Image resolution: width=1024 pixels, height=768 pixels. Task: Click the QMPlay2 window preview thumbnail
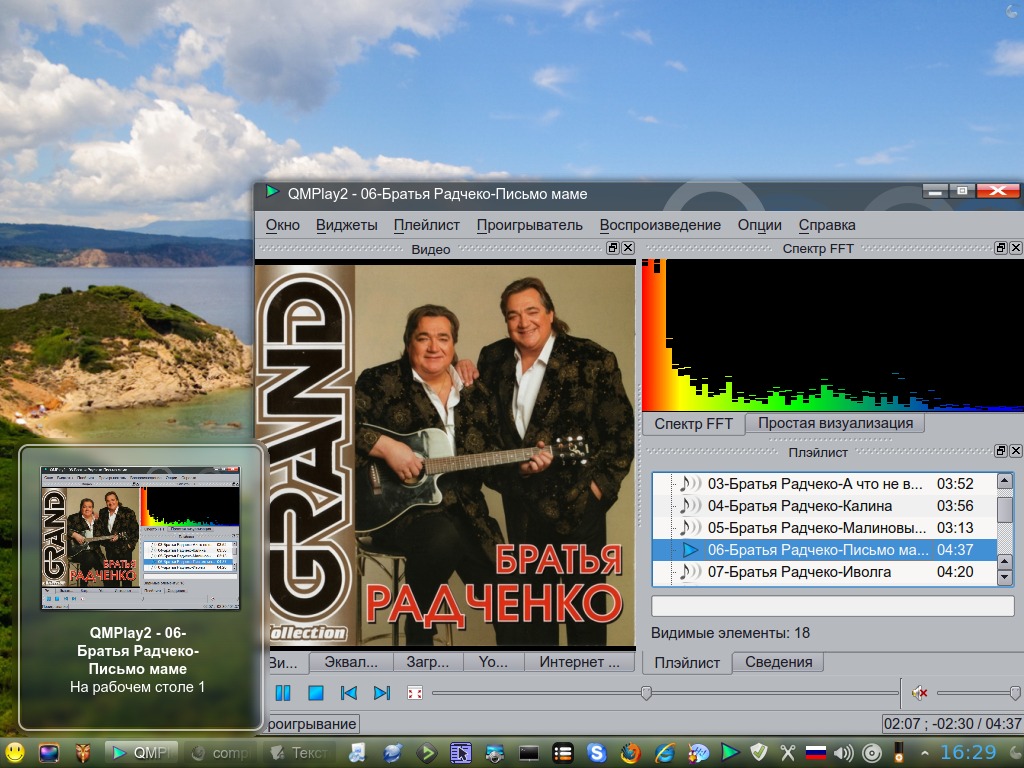tap(140, 538)
